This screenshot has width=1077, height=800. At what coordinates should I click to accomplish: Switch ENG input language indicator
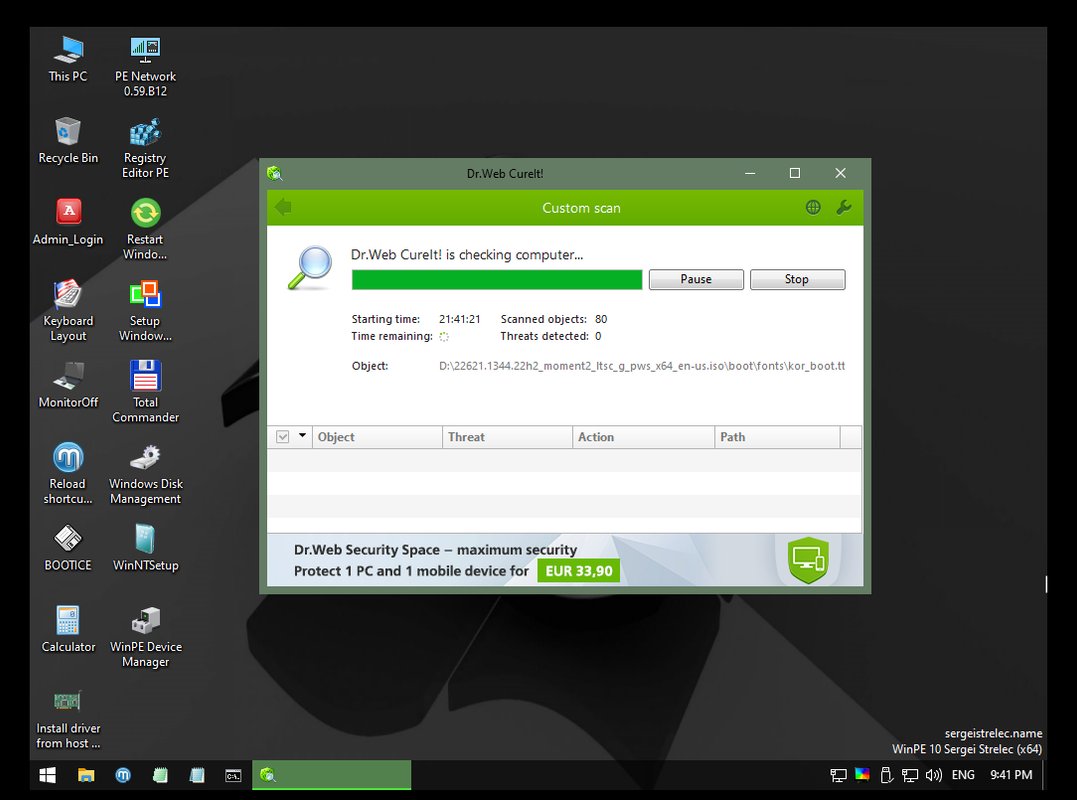[963, 775]
